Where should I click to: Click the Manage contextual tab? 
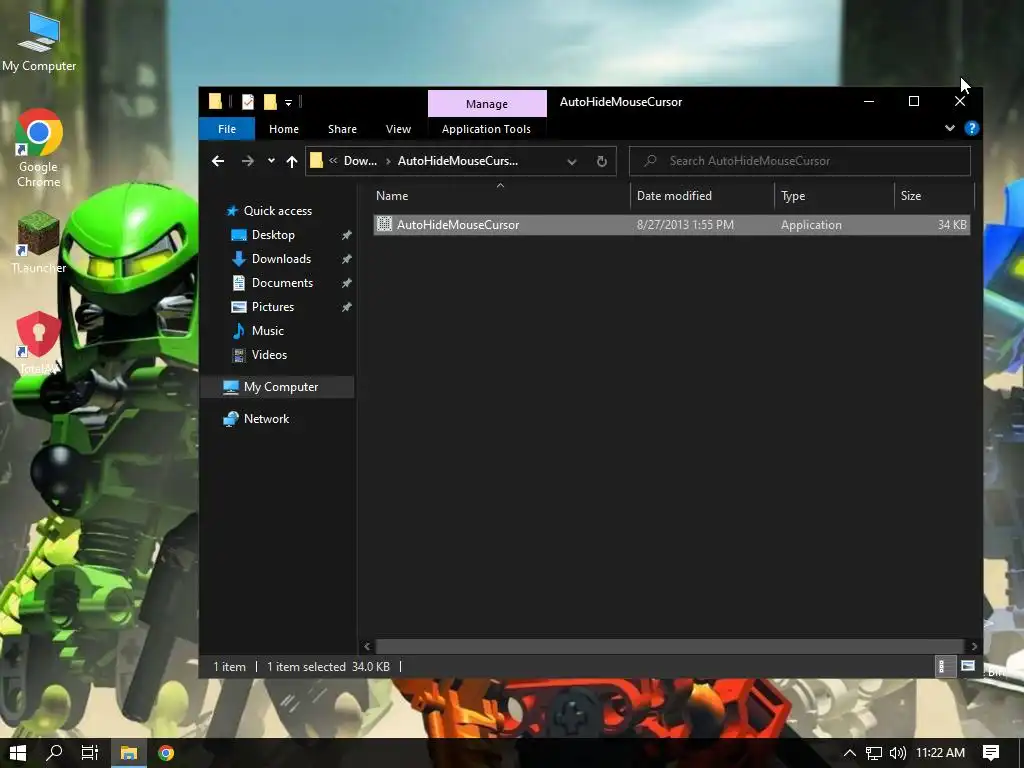click(x=487, y=104)
